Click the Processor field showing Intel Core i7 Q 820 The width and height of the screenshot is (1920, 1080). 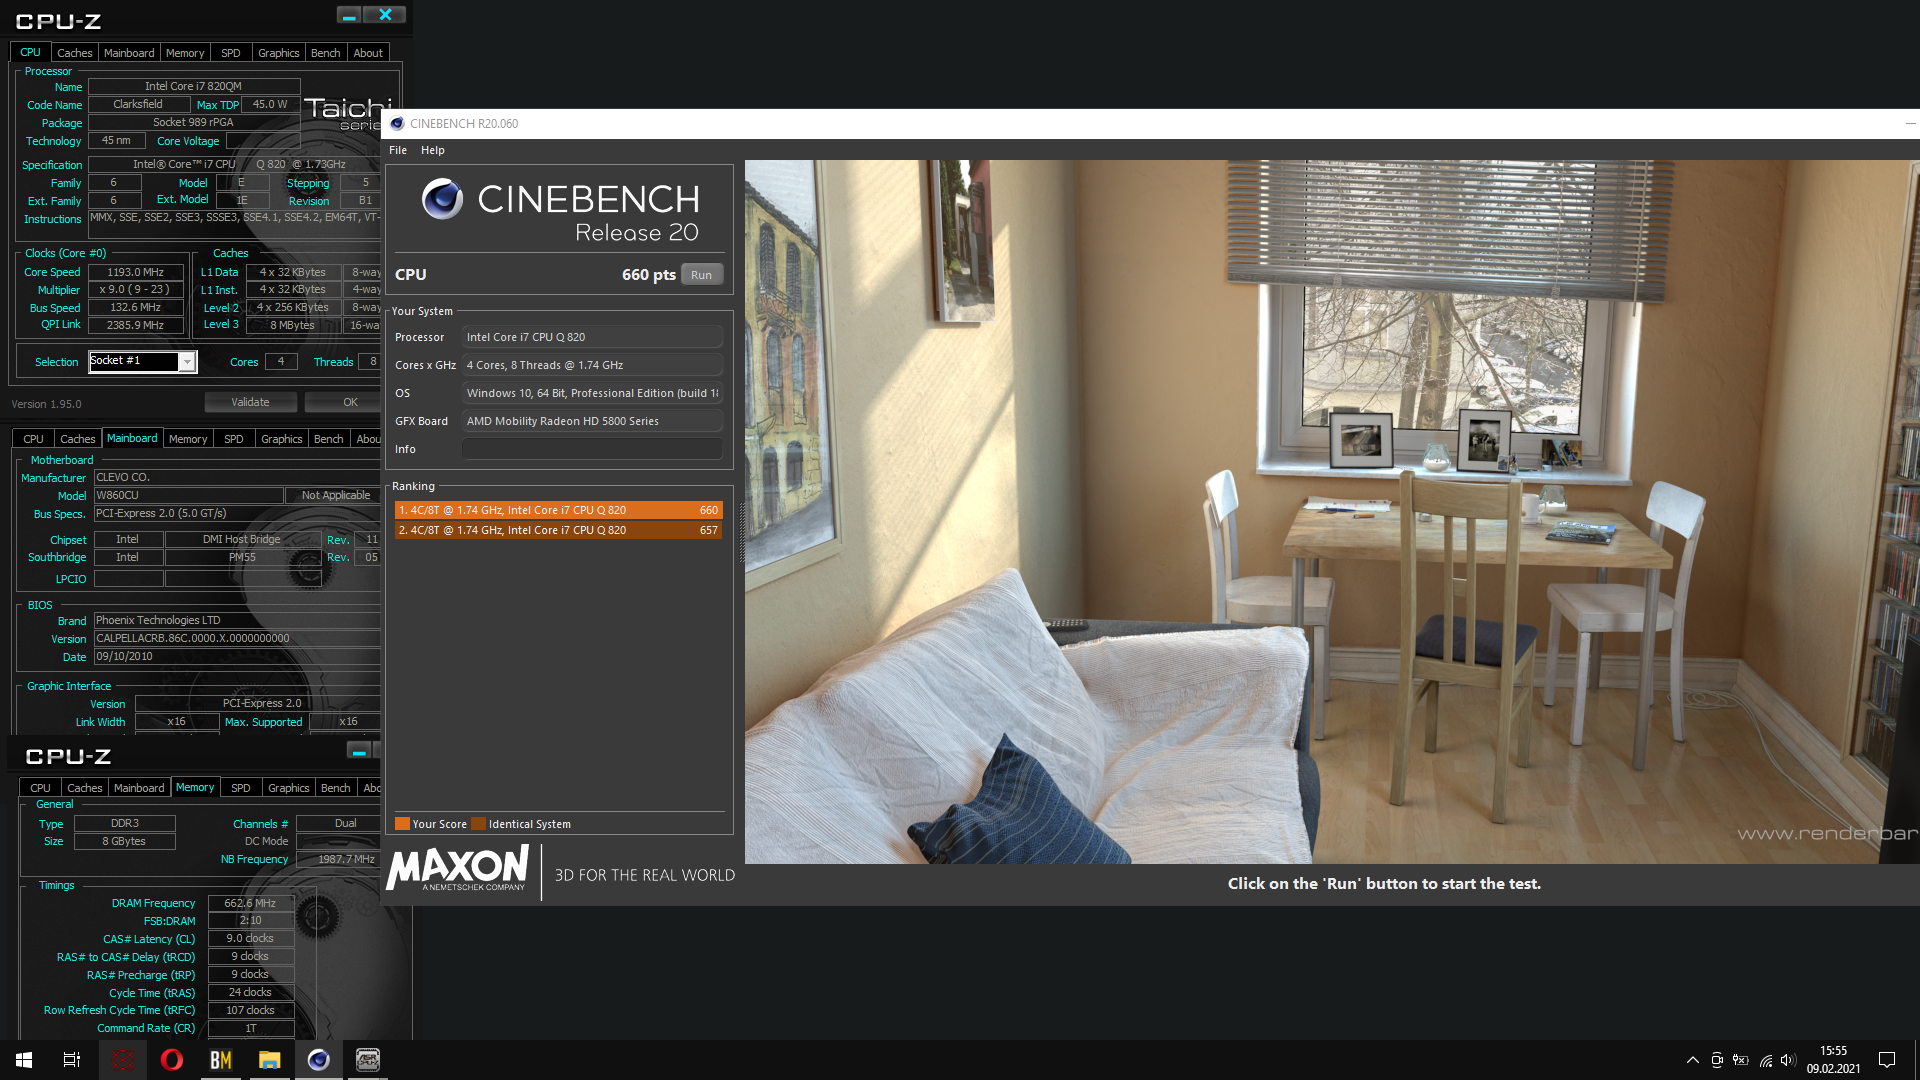click(x=592, y=337)
